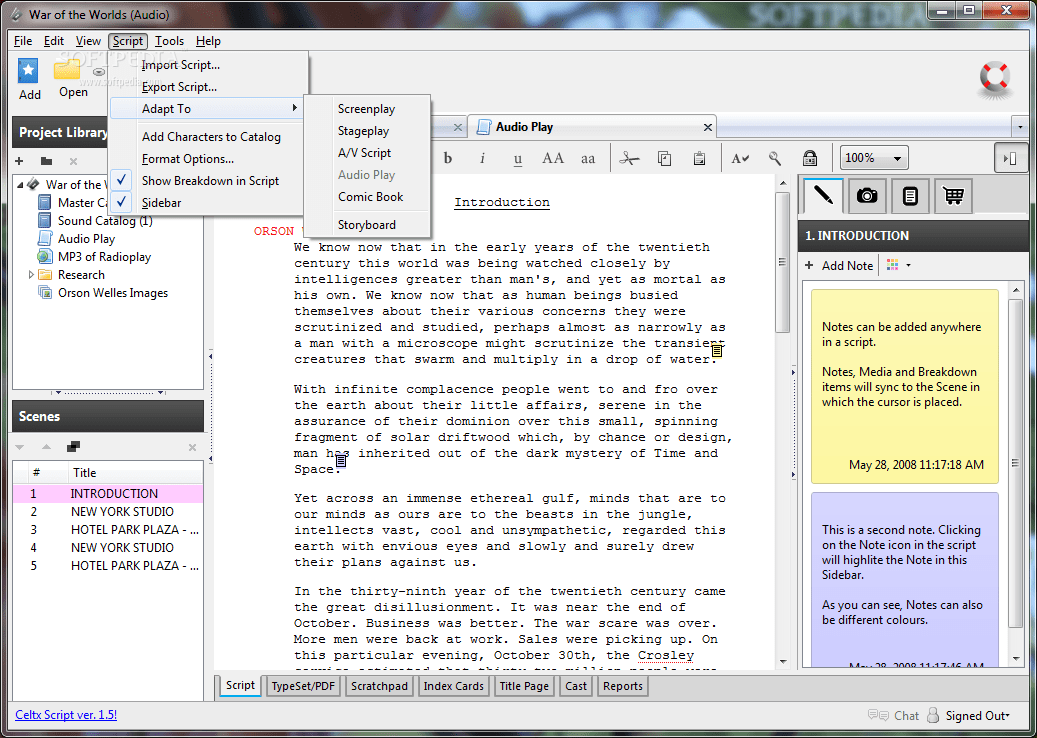
Task: Close the Audio Play tab
Action: click(708, 127)
